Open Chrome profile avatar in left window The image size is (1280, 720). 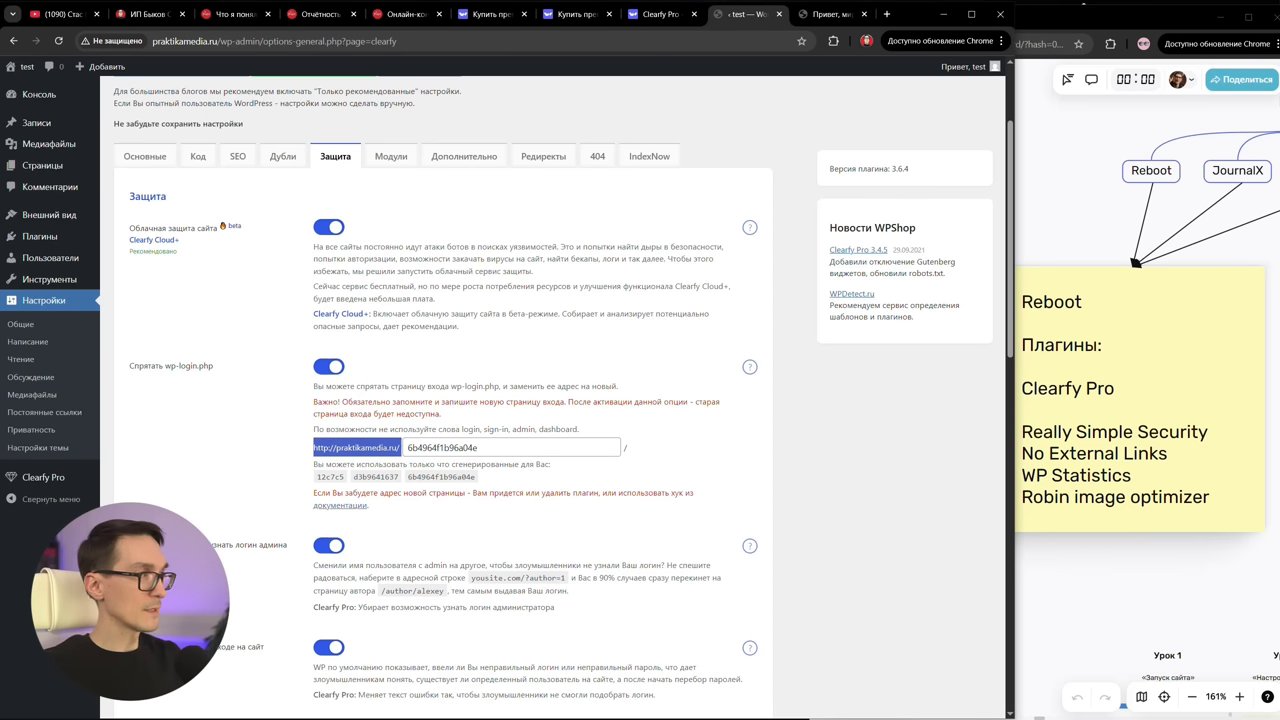click(x=867, y=41)
